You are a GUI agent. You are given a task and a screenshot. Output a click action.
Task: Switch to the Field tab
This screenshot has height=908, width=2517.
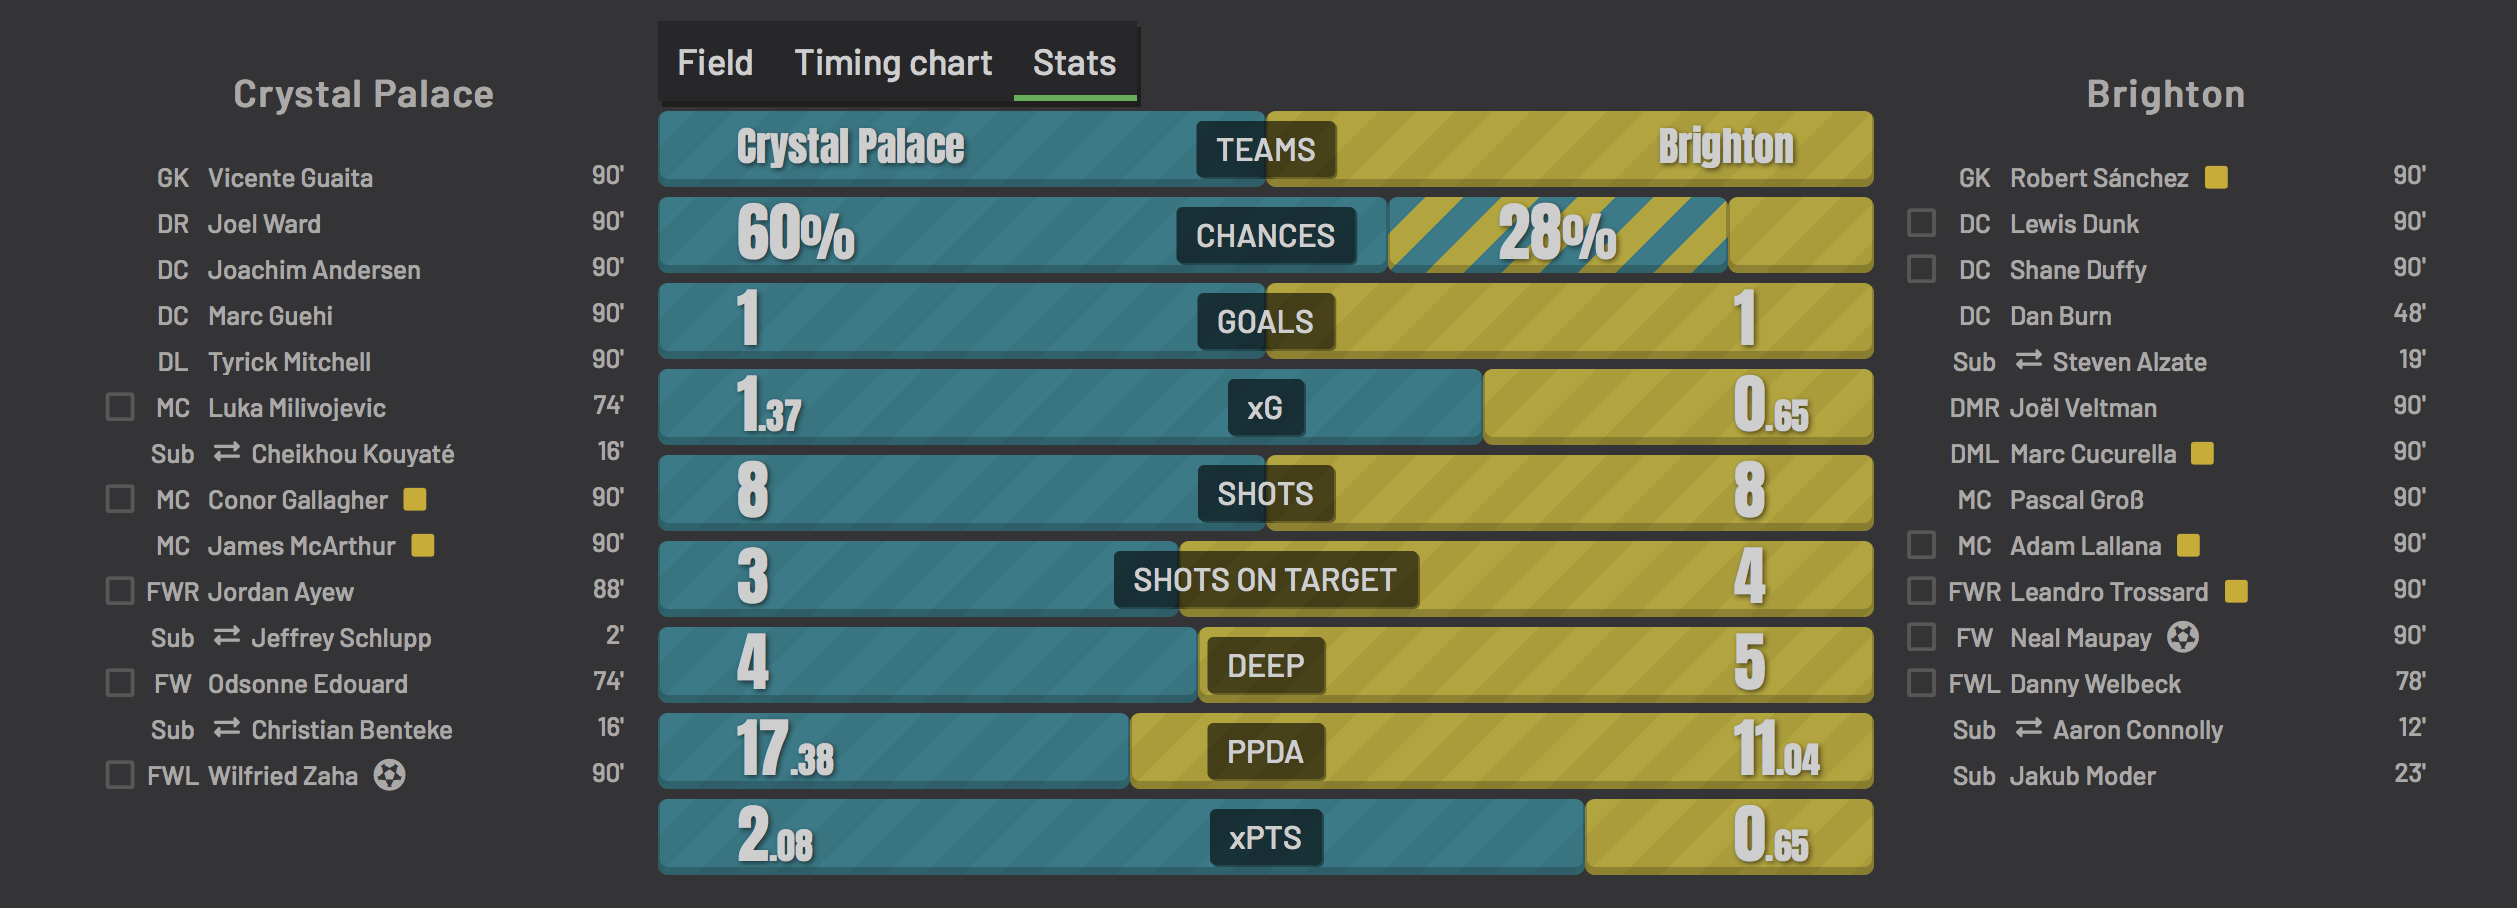point(715,63)
